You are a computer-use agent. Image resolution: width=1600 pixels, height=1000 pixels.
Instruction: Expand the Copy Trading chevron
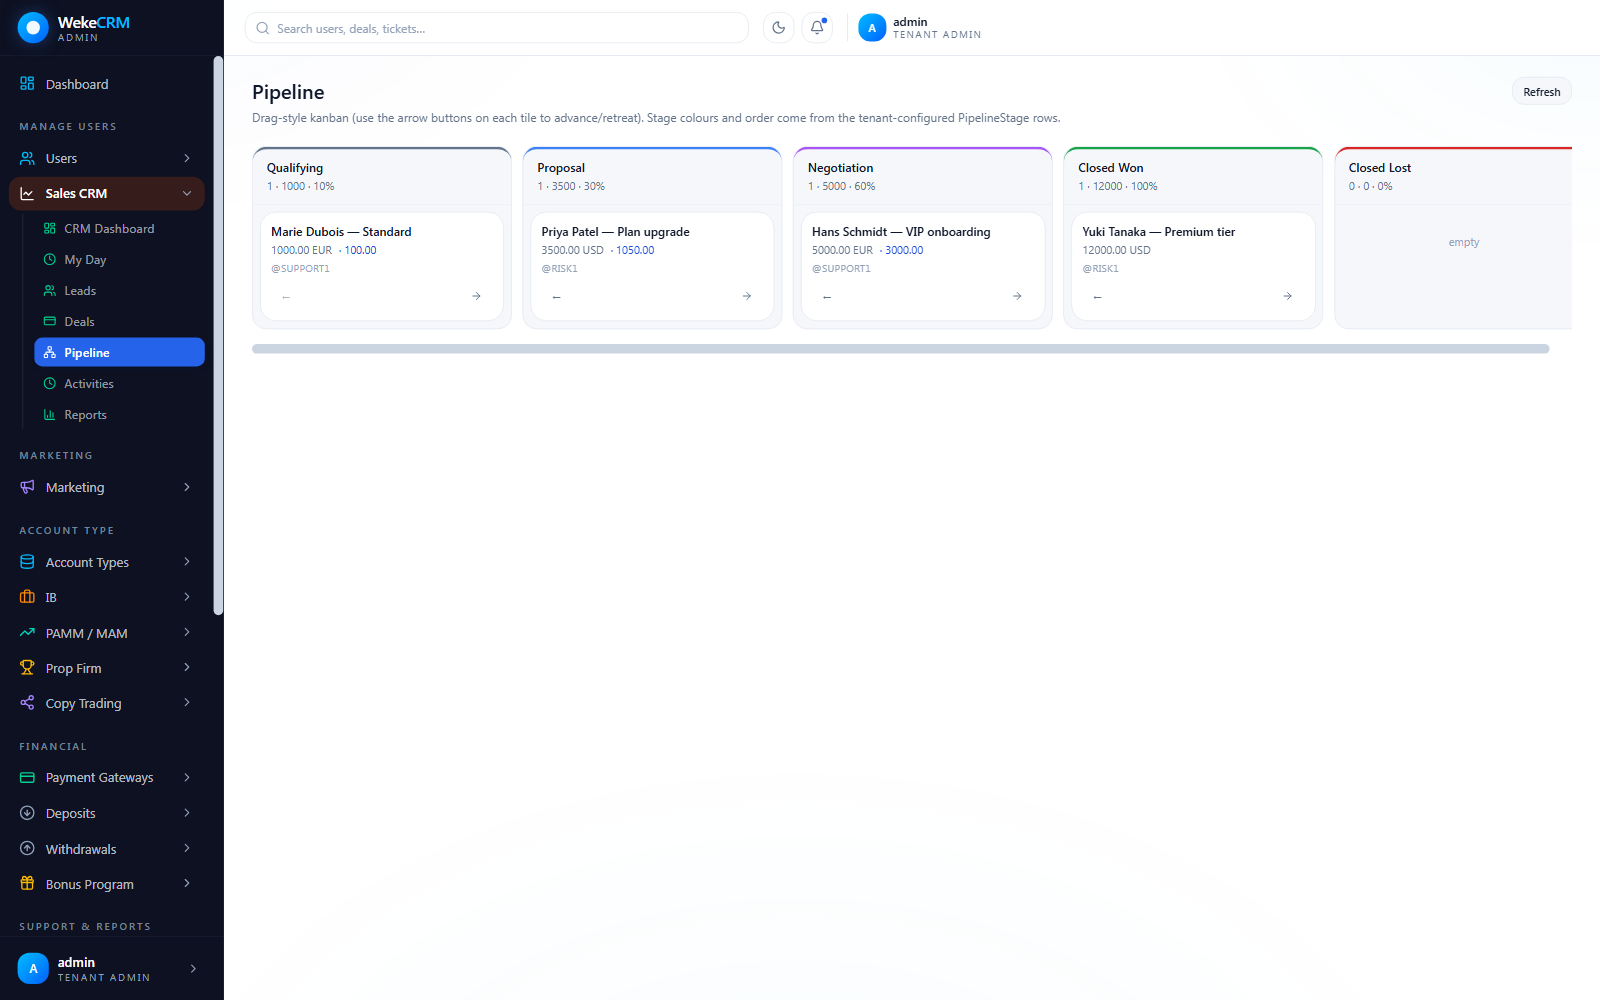tap(187, 703)
